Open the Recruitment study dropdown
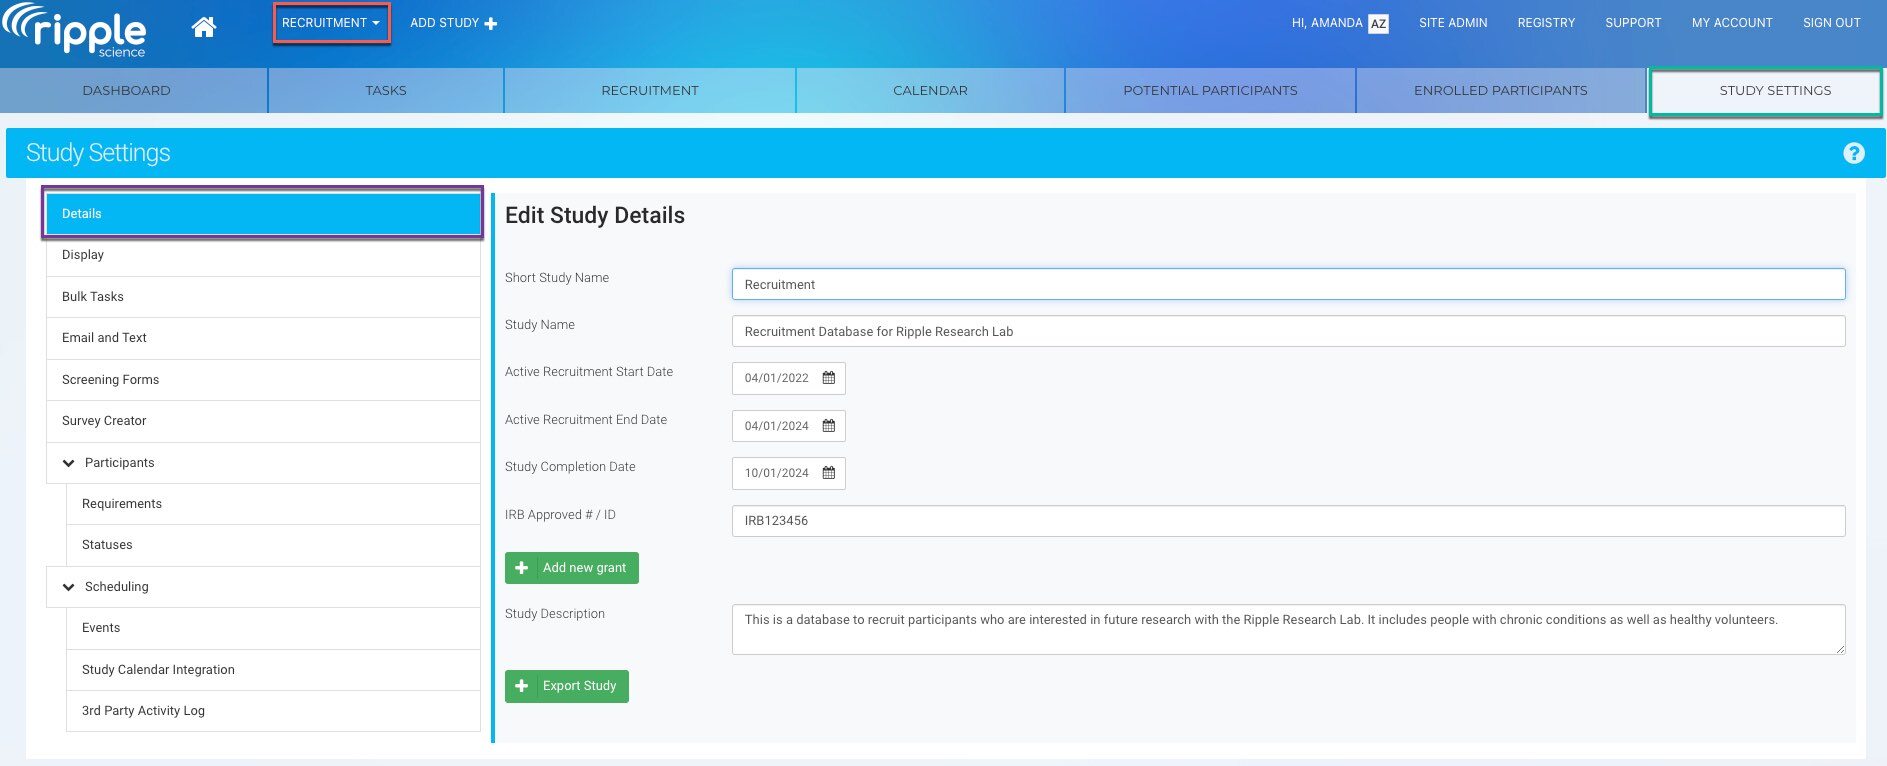This screenshot has width=1887, height=766. (331, 23)
